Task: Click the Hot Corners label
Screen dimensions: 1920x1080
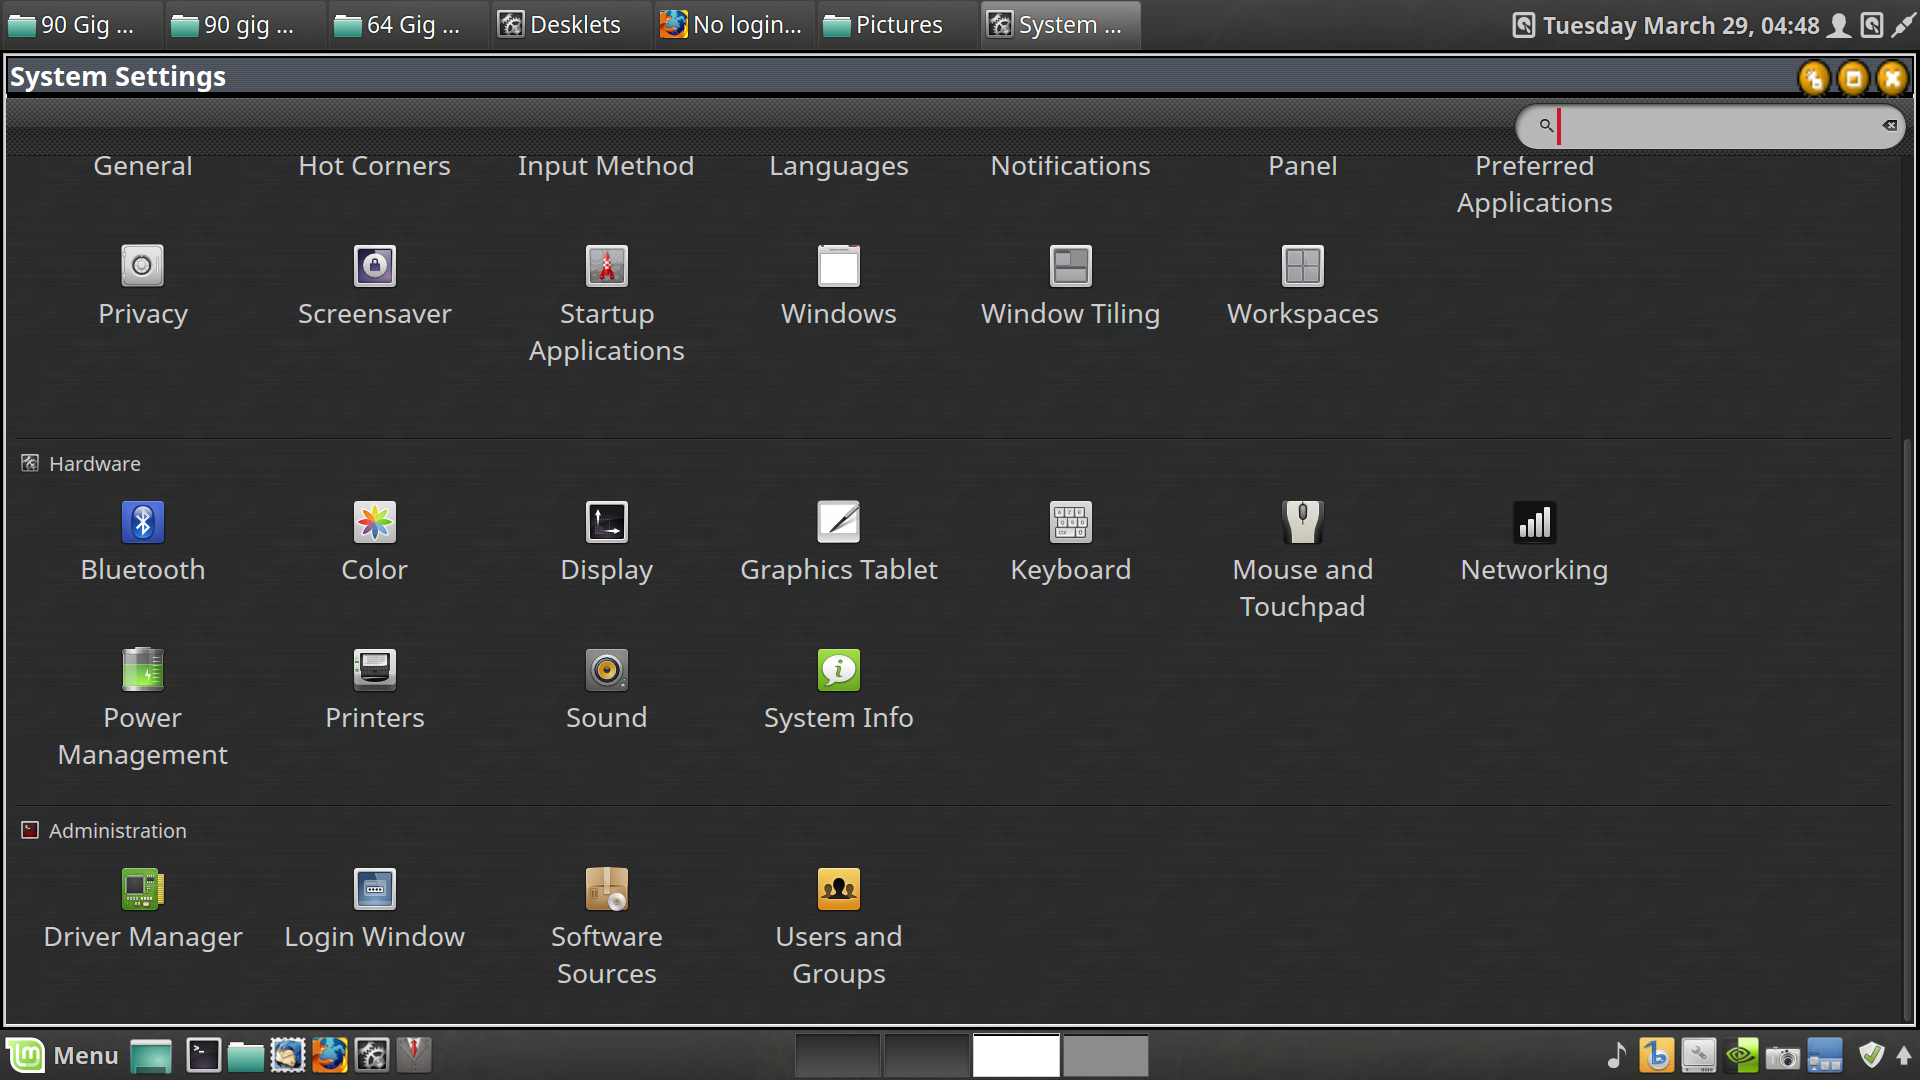Action: click(x=375, y=166)
